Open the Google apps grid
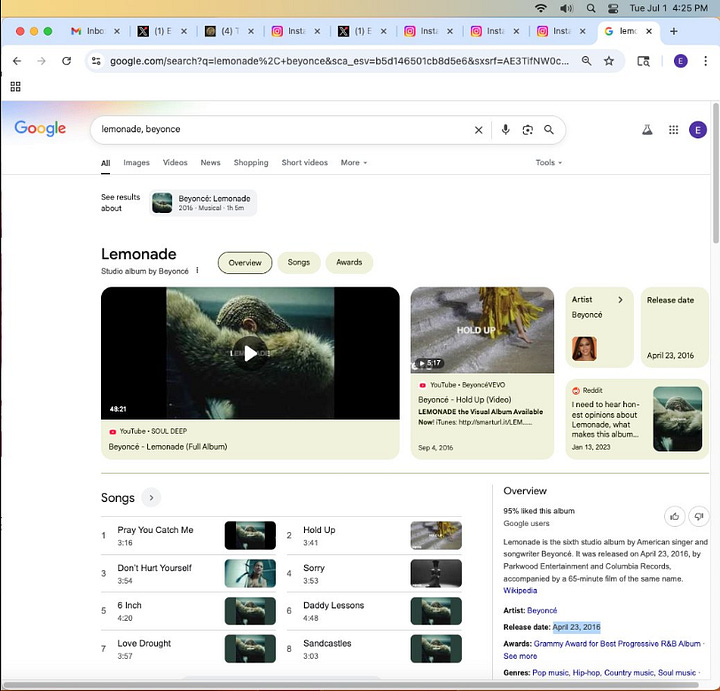Viewport: 720px width, 691px height. coord(673,130)
